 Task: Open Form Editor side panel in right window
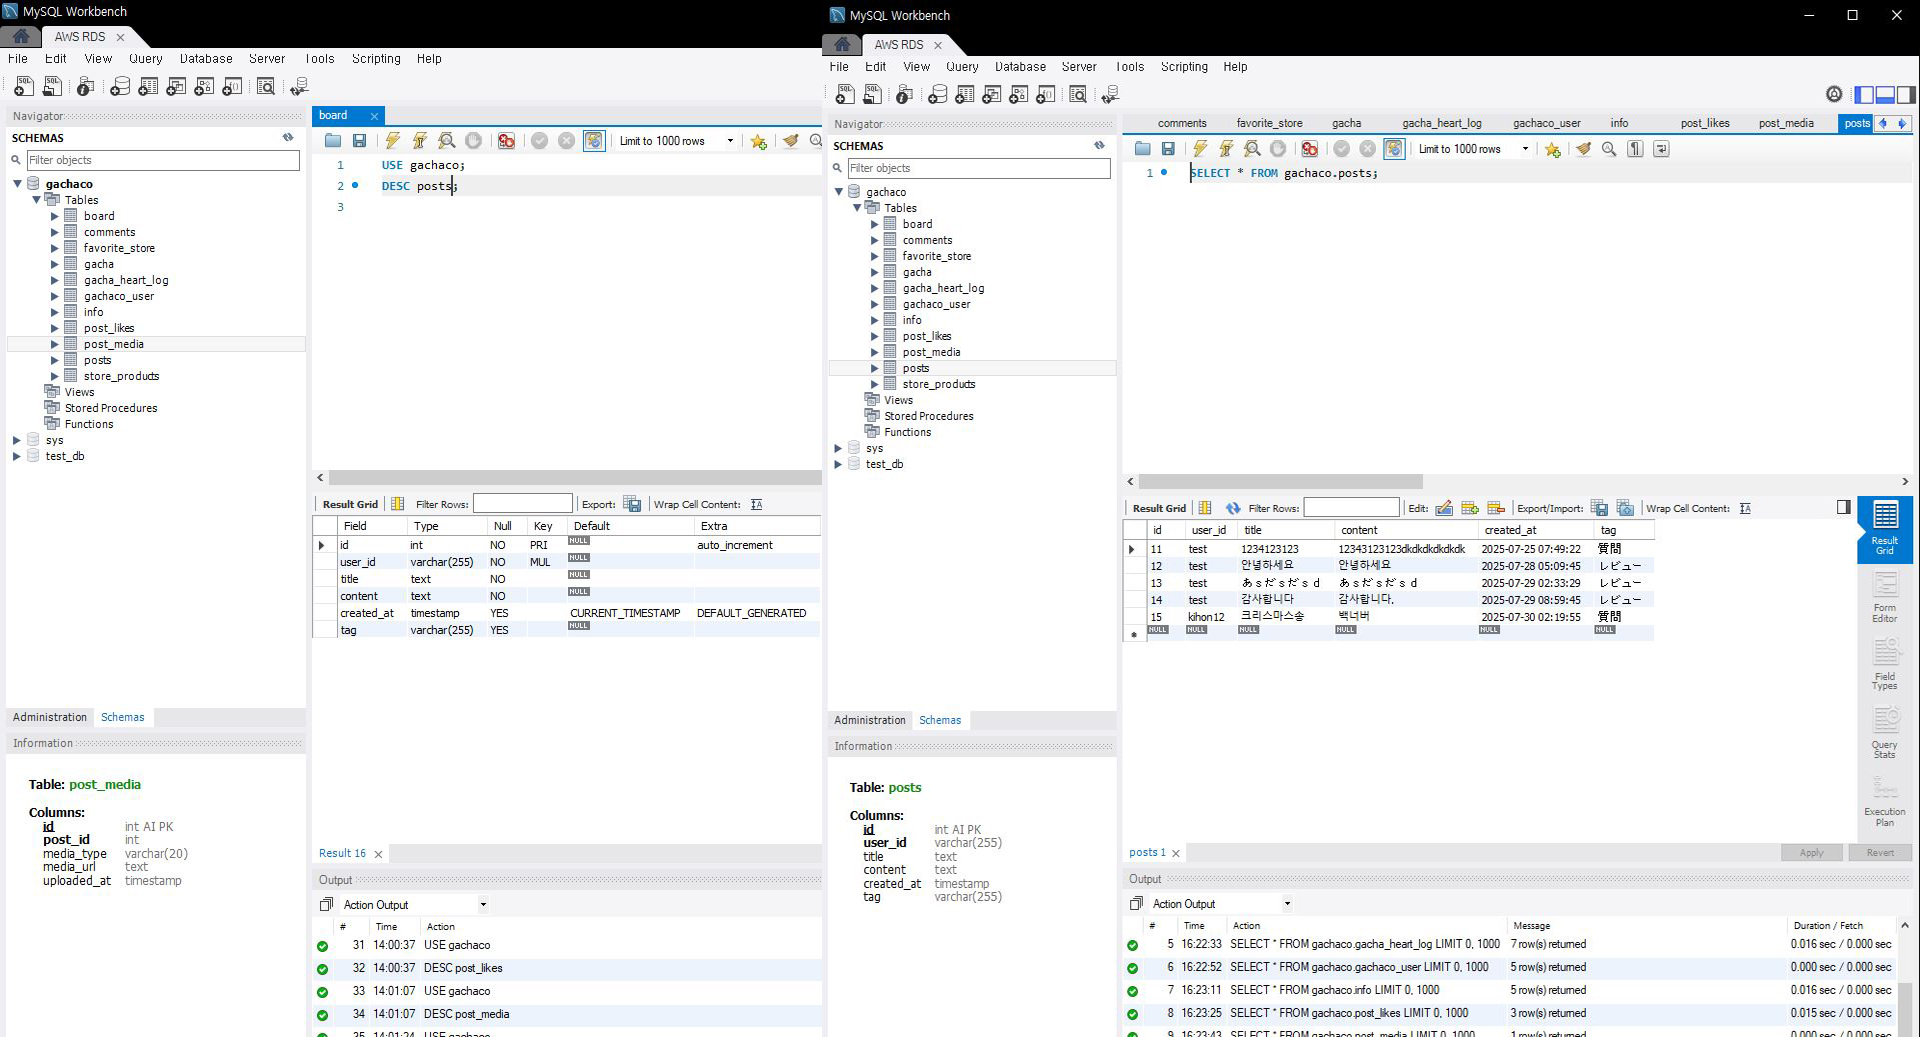click(1885, 598)
